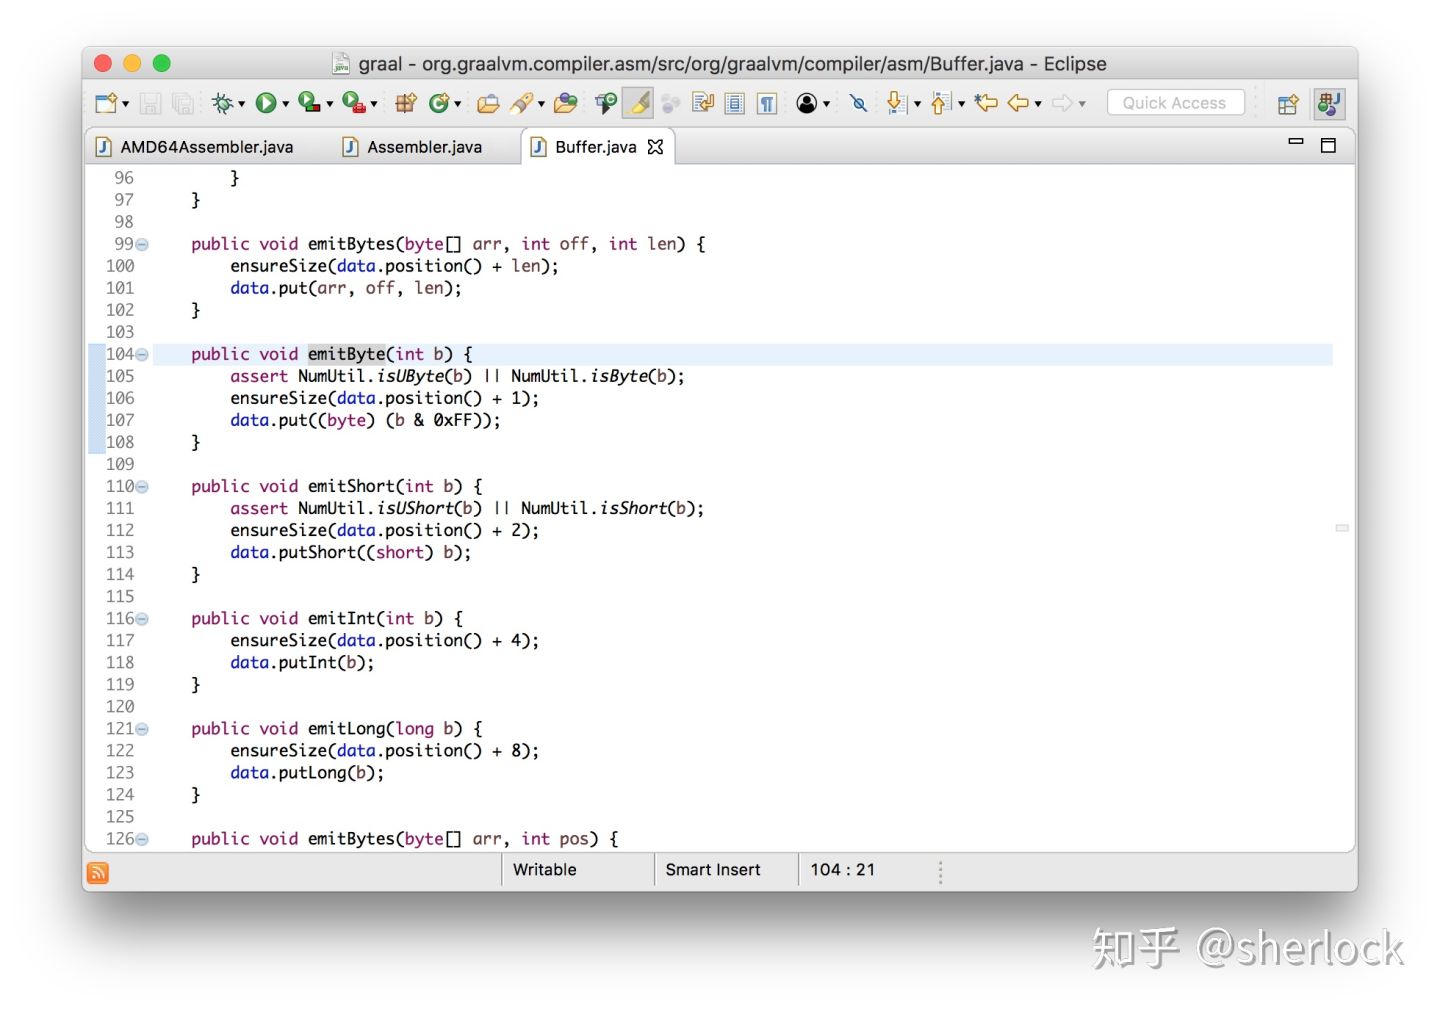Screen dimensions: 1440x1009
Task: Click the green Run button
Action: point(266,103)
